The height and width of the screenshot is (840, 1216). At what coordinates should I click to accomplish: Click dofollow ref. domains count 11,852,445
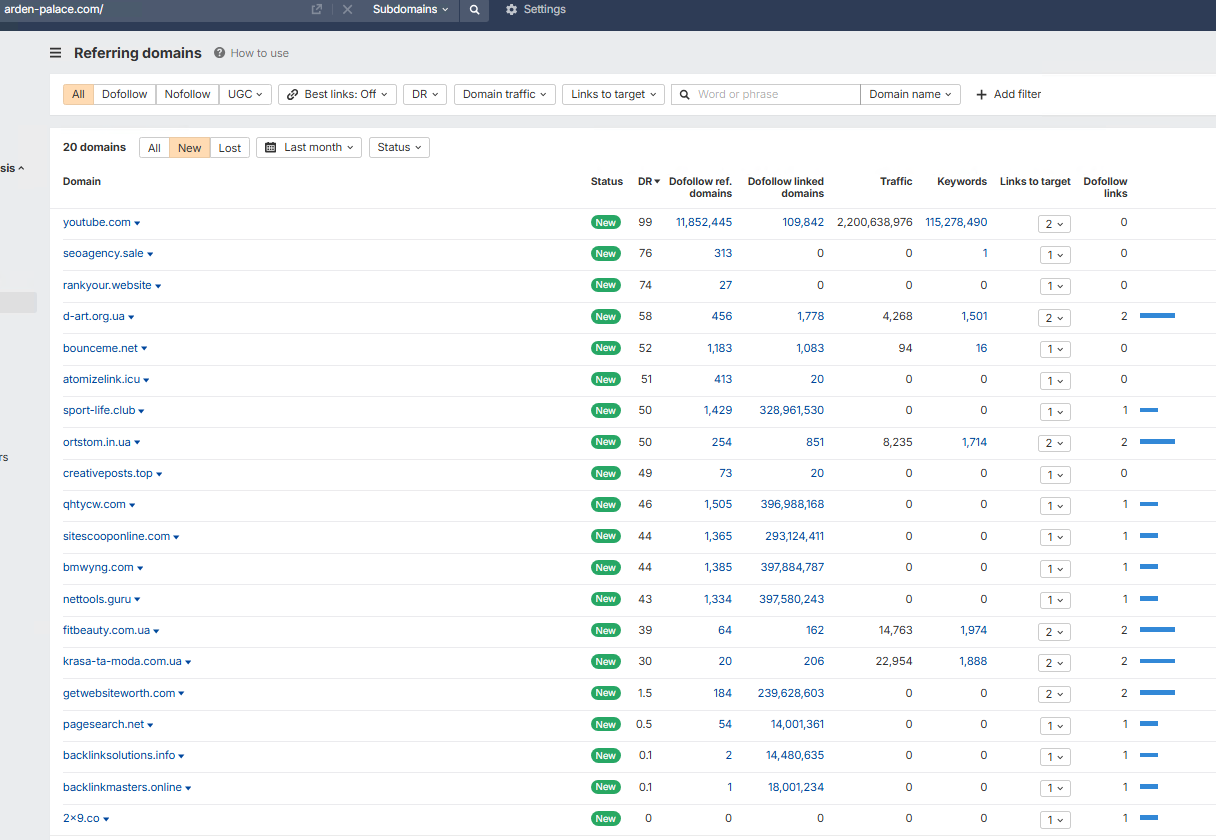tap(704, 223)
